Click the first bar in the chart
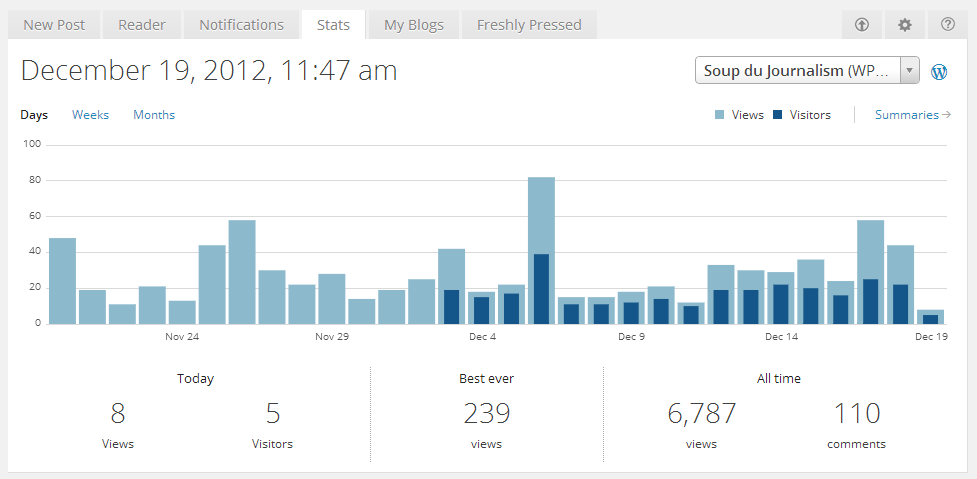 pyautogui.click(x=62, y=281)
